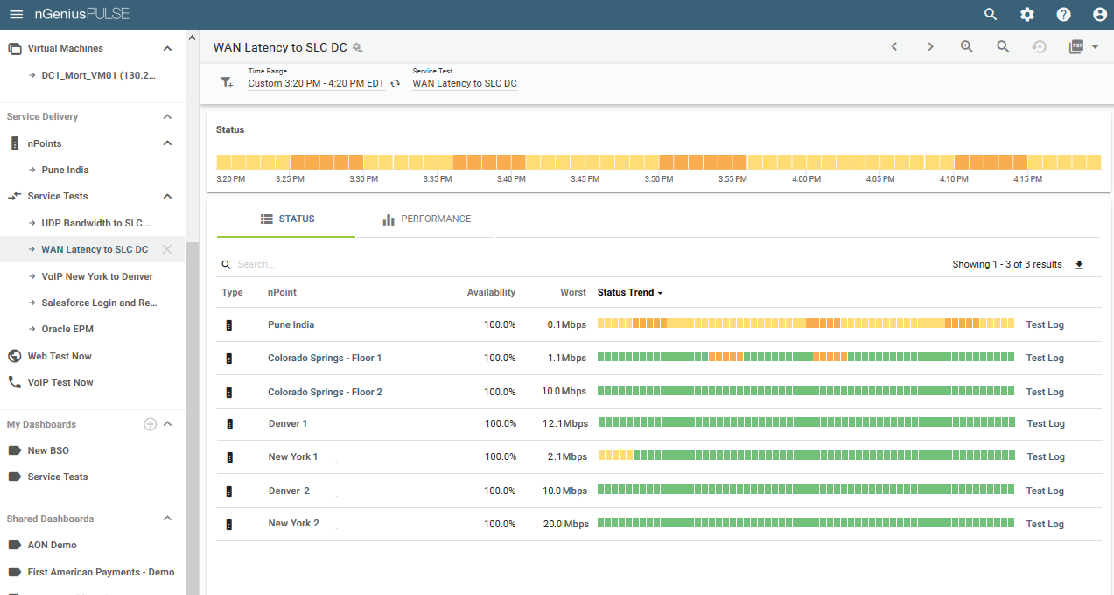The image size is (1114, 595).
Task: Collapse the Shared Dashboards section
Action: 168,518
